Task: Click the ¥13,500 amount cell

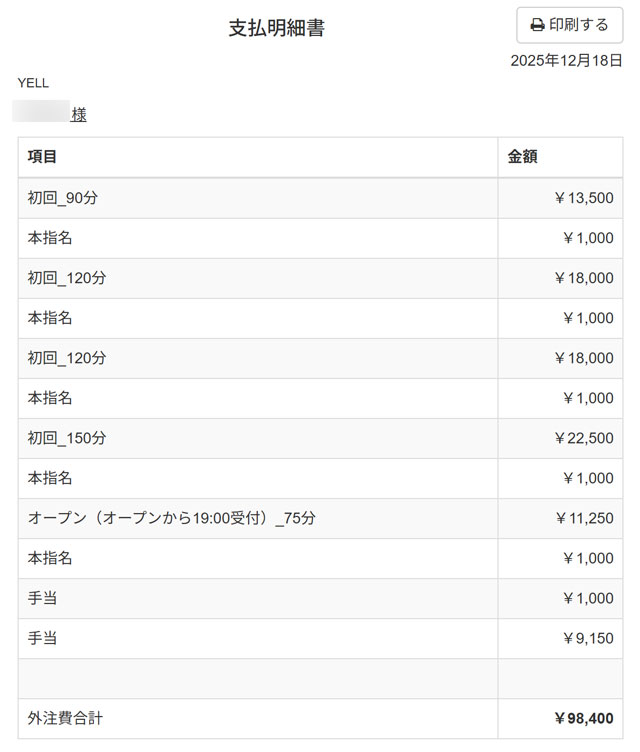Action: point(583,198)
